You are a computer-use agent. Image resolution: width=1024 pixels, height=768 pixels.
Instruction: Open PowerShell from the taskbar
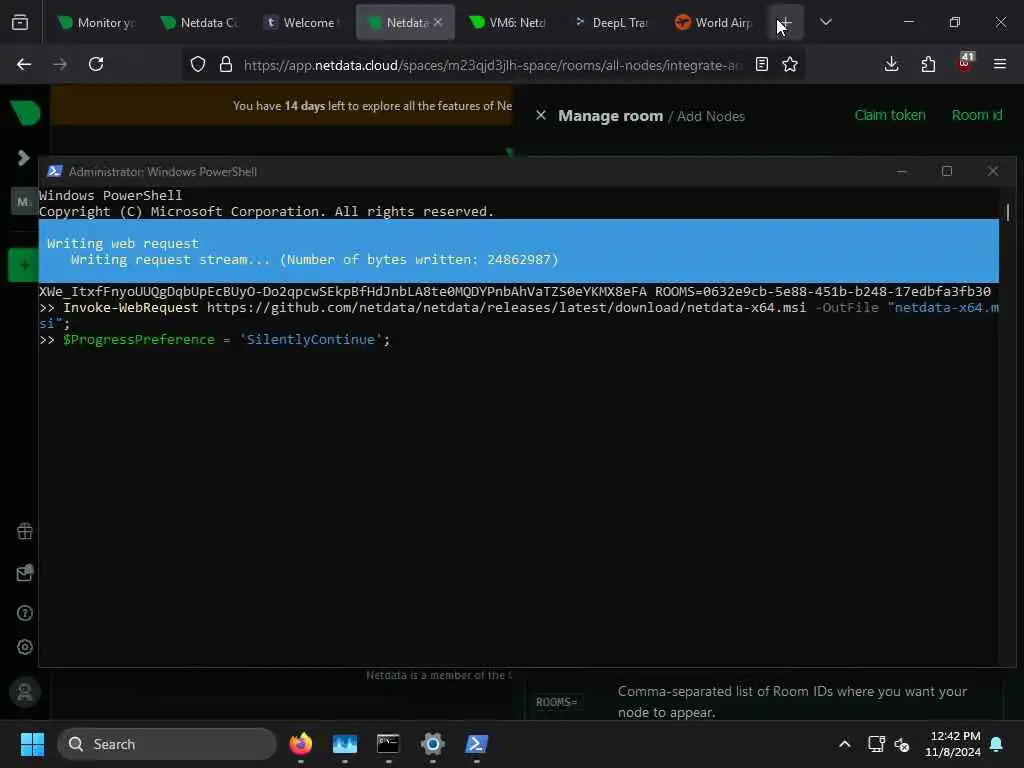point(476,744)
